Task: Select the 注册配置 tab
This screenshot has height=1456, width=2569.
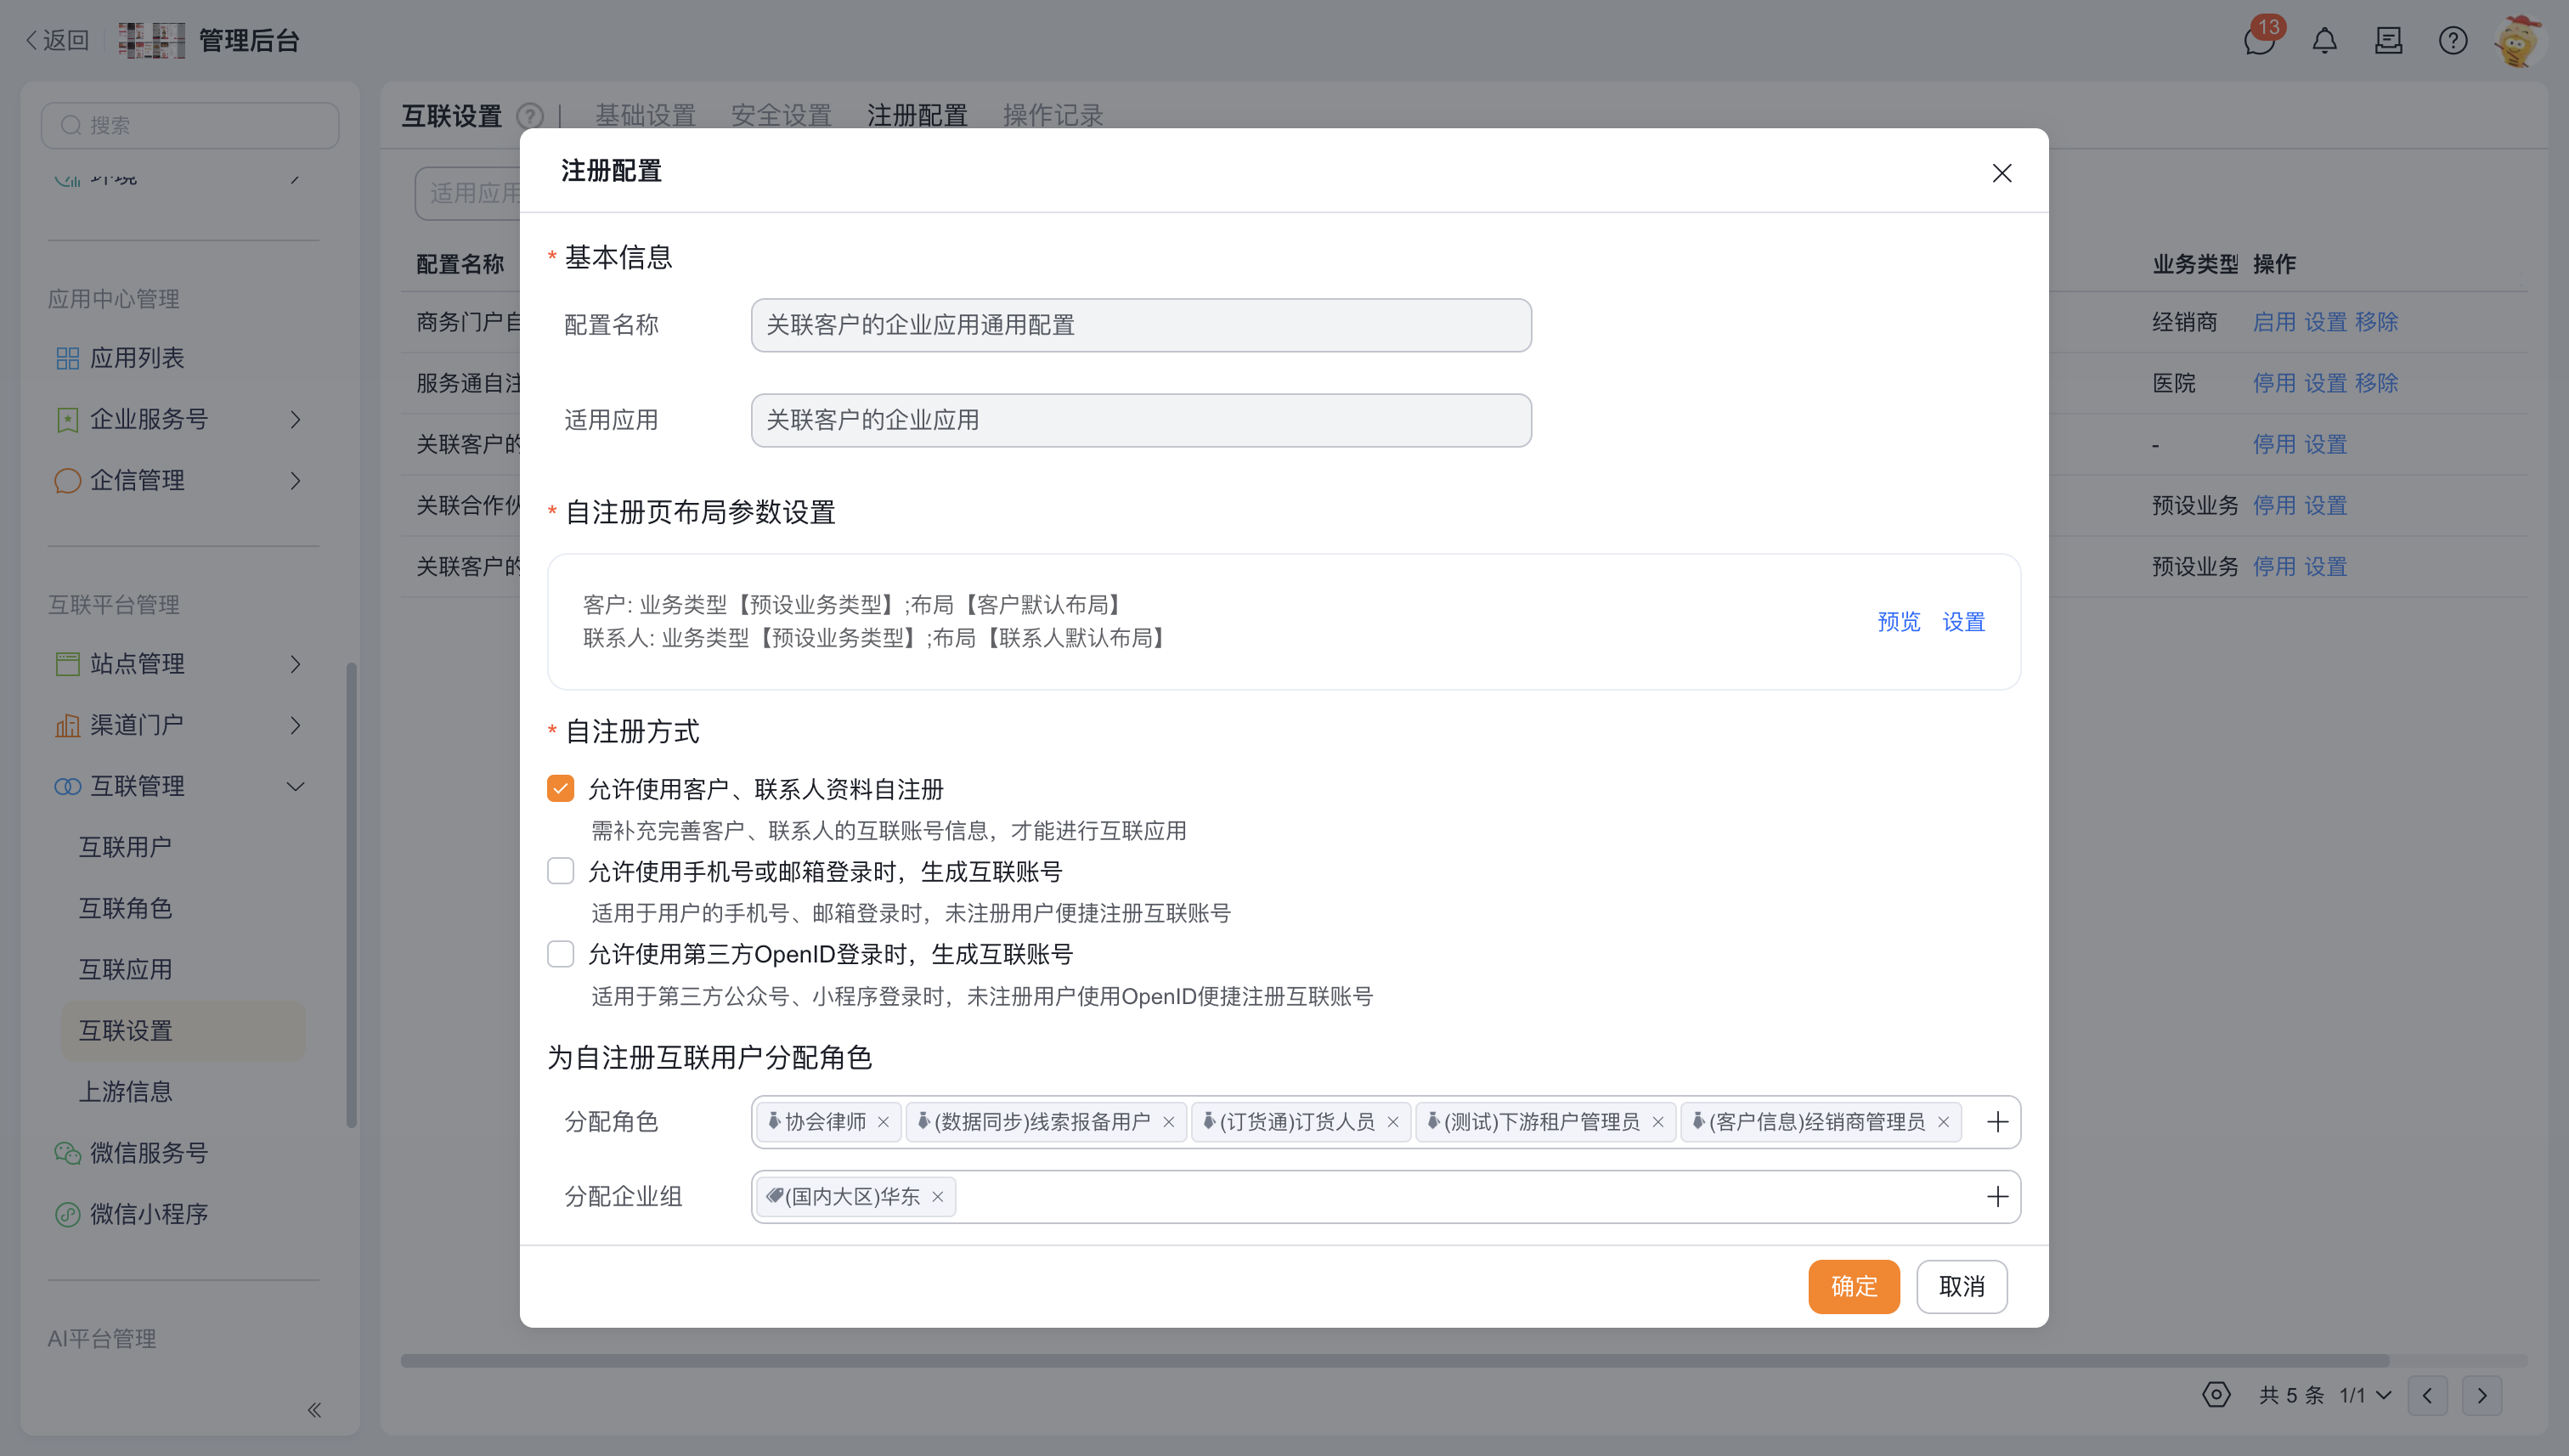Action: 917,116
